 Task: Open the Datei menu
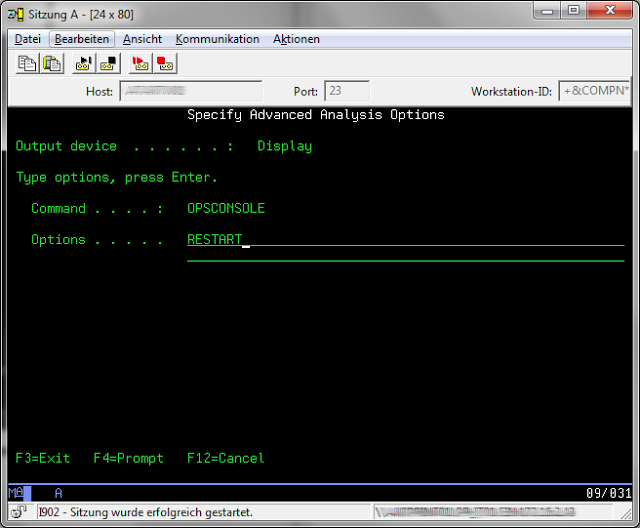coord(27,39)
